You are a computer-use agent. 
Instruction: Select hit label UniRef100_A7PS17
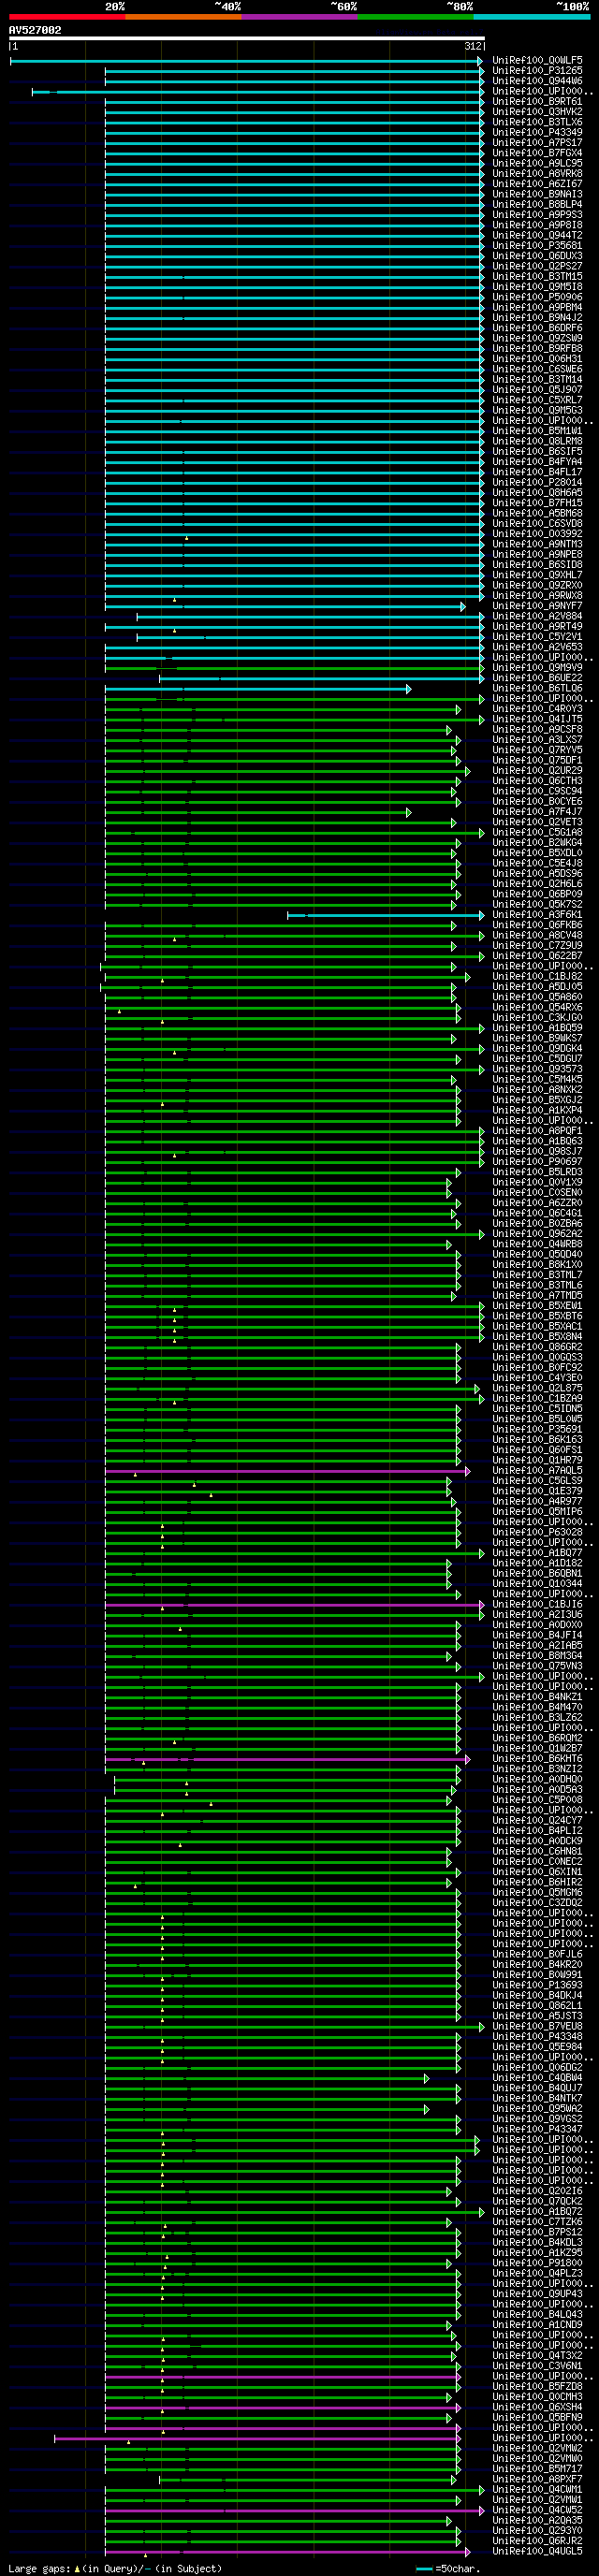[x=538, y=143]
